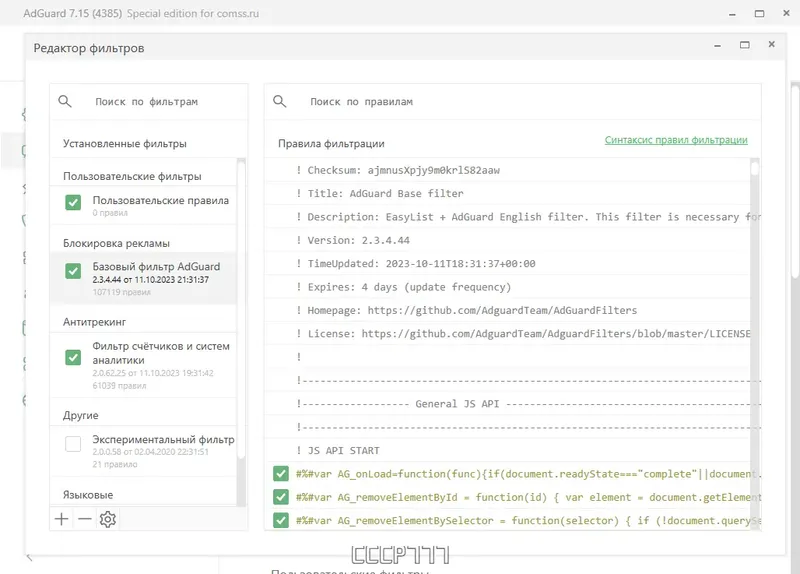
Task: Click the magnifier icon in the rules search
Action: [x=280, y=101]
